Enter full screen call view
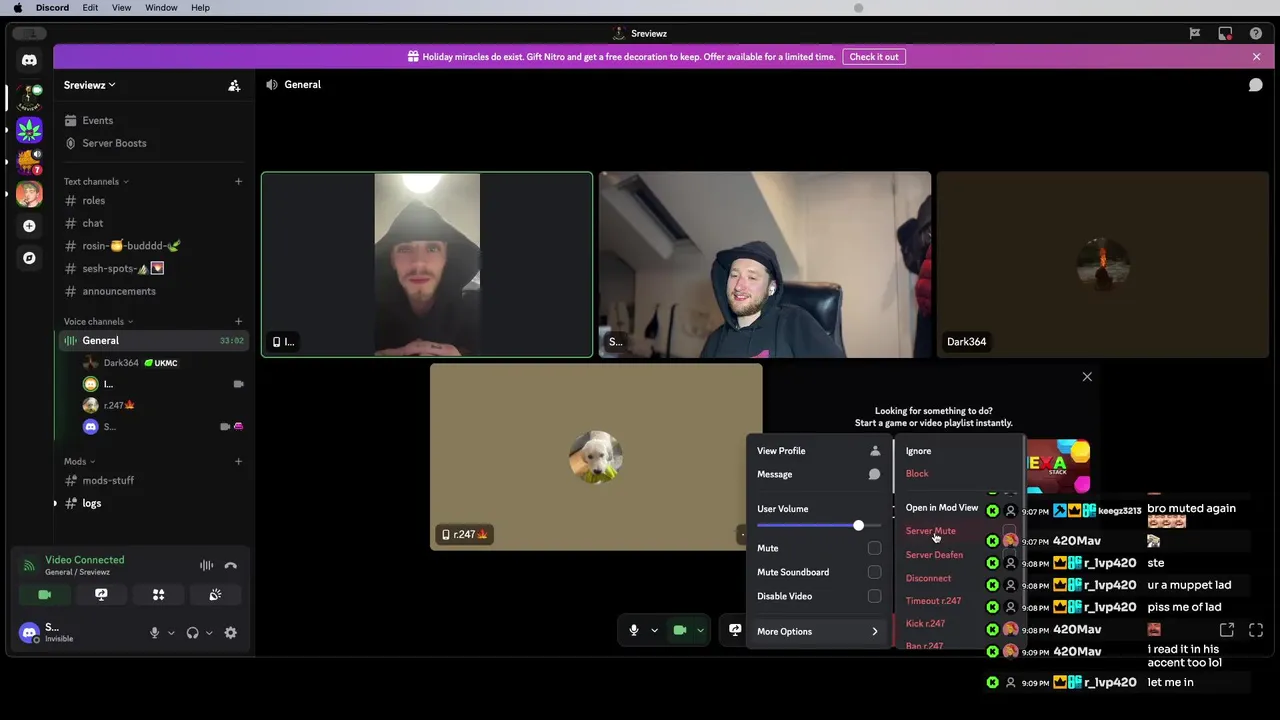 (x=1256, y=630)
